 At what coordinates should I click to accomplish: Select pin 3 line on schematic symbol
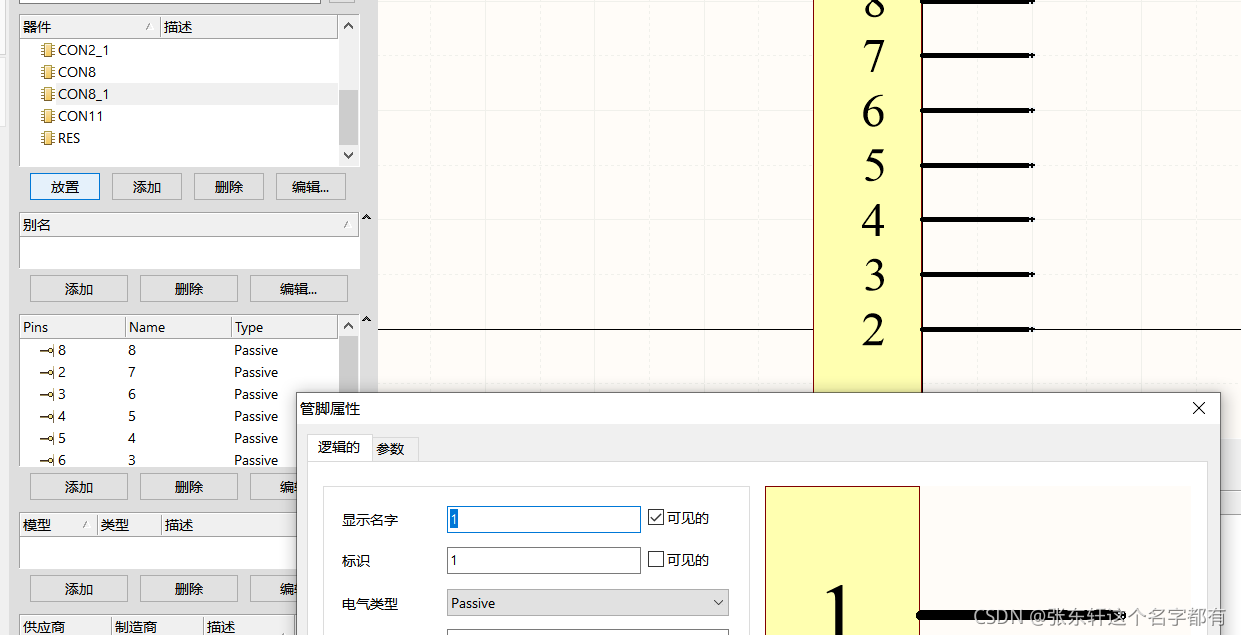click(x=977, y=274)
